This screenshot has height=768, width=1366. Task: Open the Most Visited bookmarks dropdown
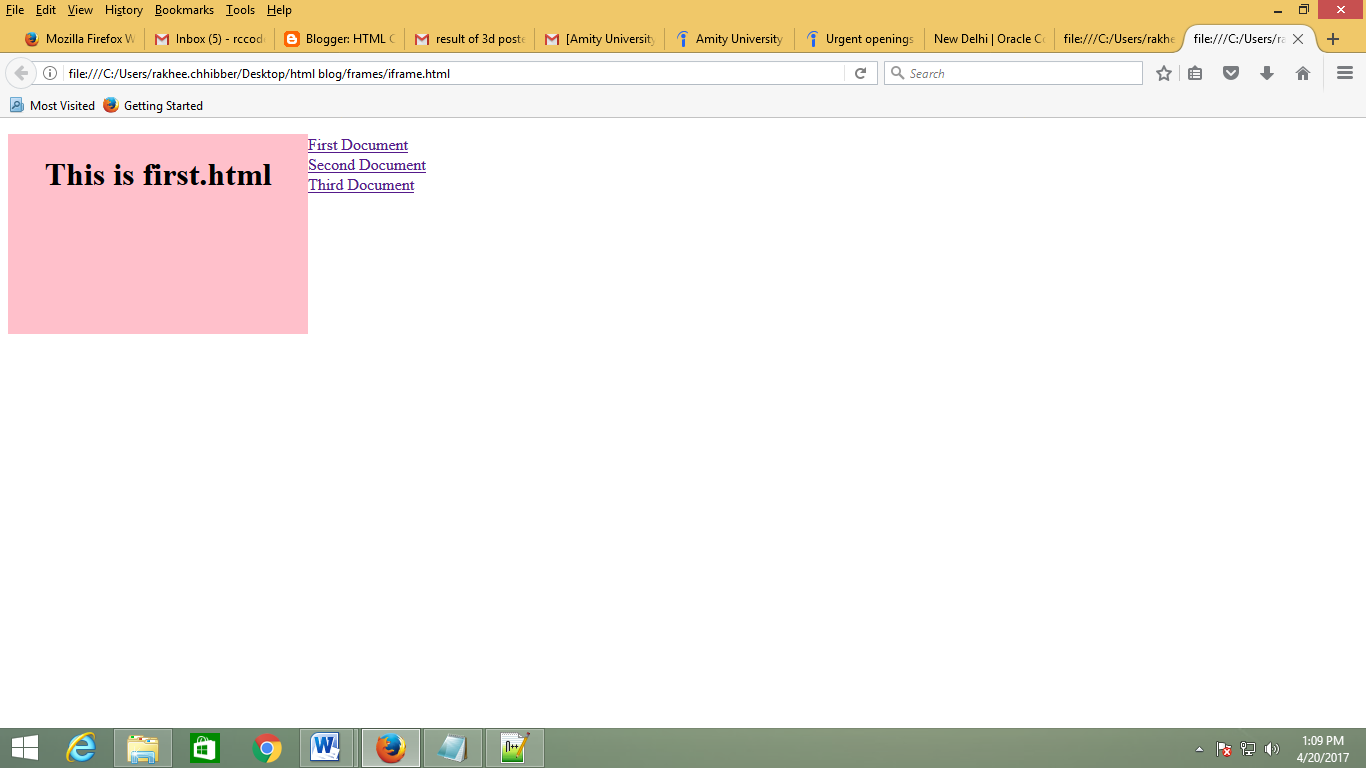point(52,105)
